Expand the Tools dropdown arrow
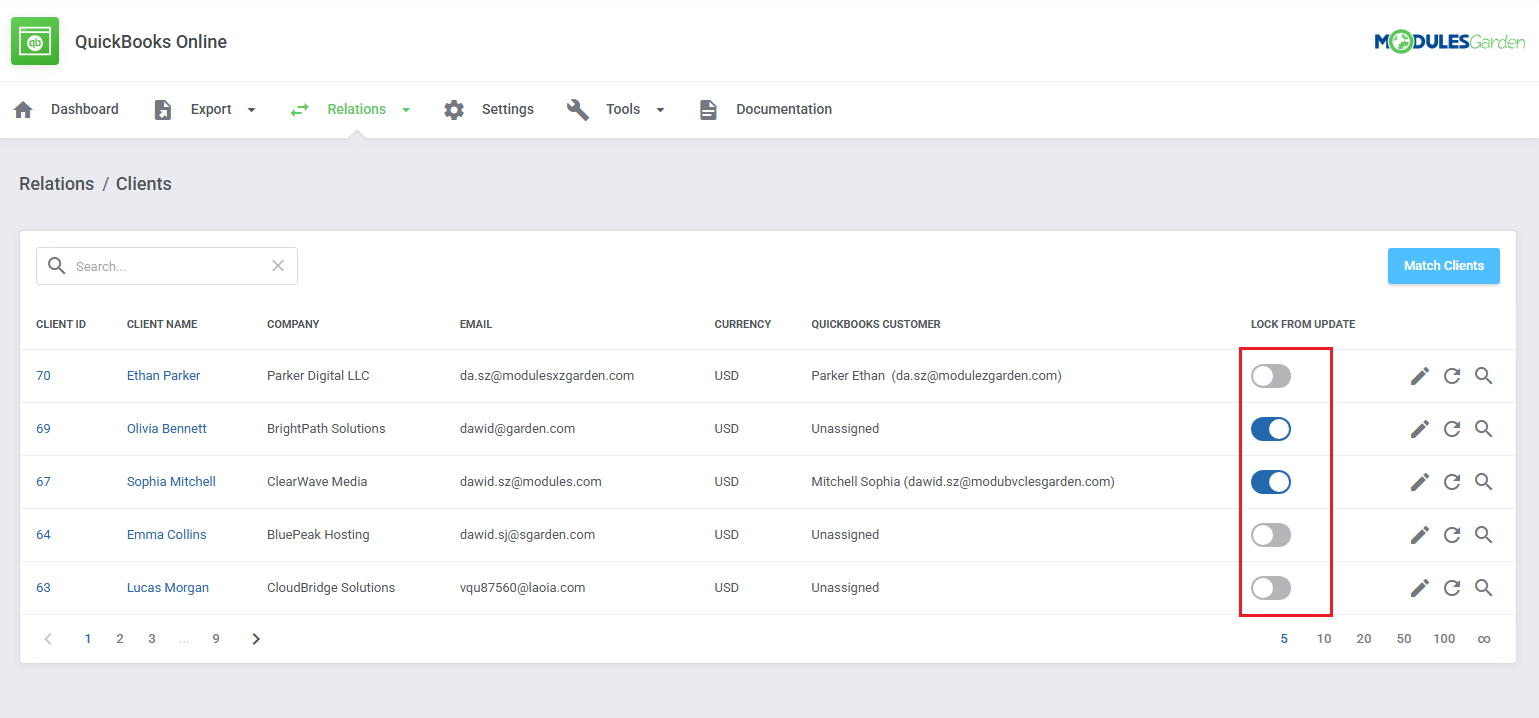The width and height of the screenshot is (1539, 718). [660, 110]
